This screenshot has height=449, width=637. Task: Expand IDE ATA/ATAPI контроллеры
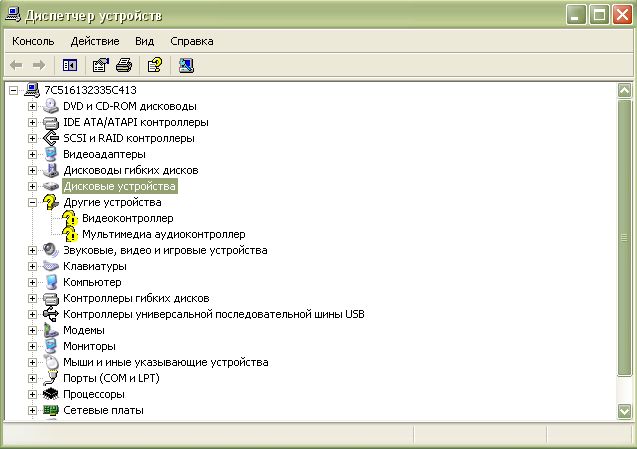32,122
